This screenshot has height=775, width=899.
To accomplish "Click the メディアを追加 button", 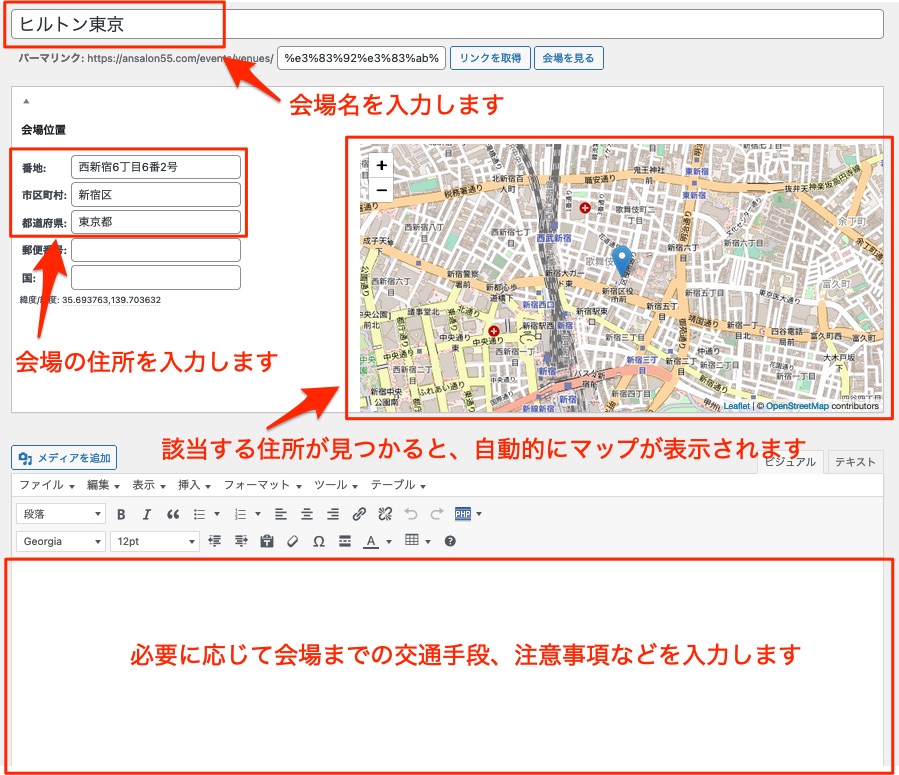I will [x=65, y=458].
